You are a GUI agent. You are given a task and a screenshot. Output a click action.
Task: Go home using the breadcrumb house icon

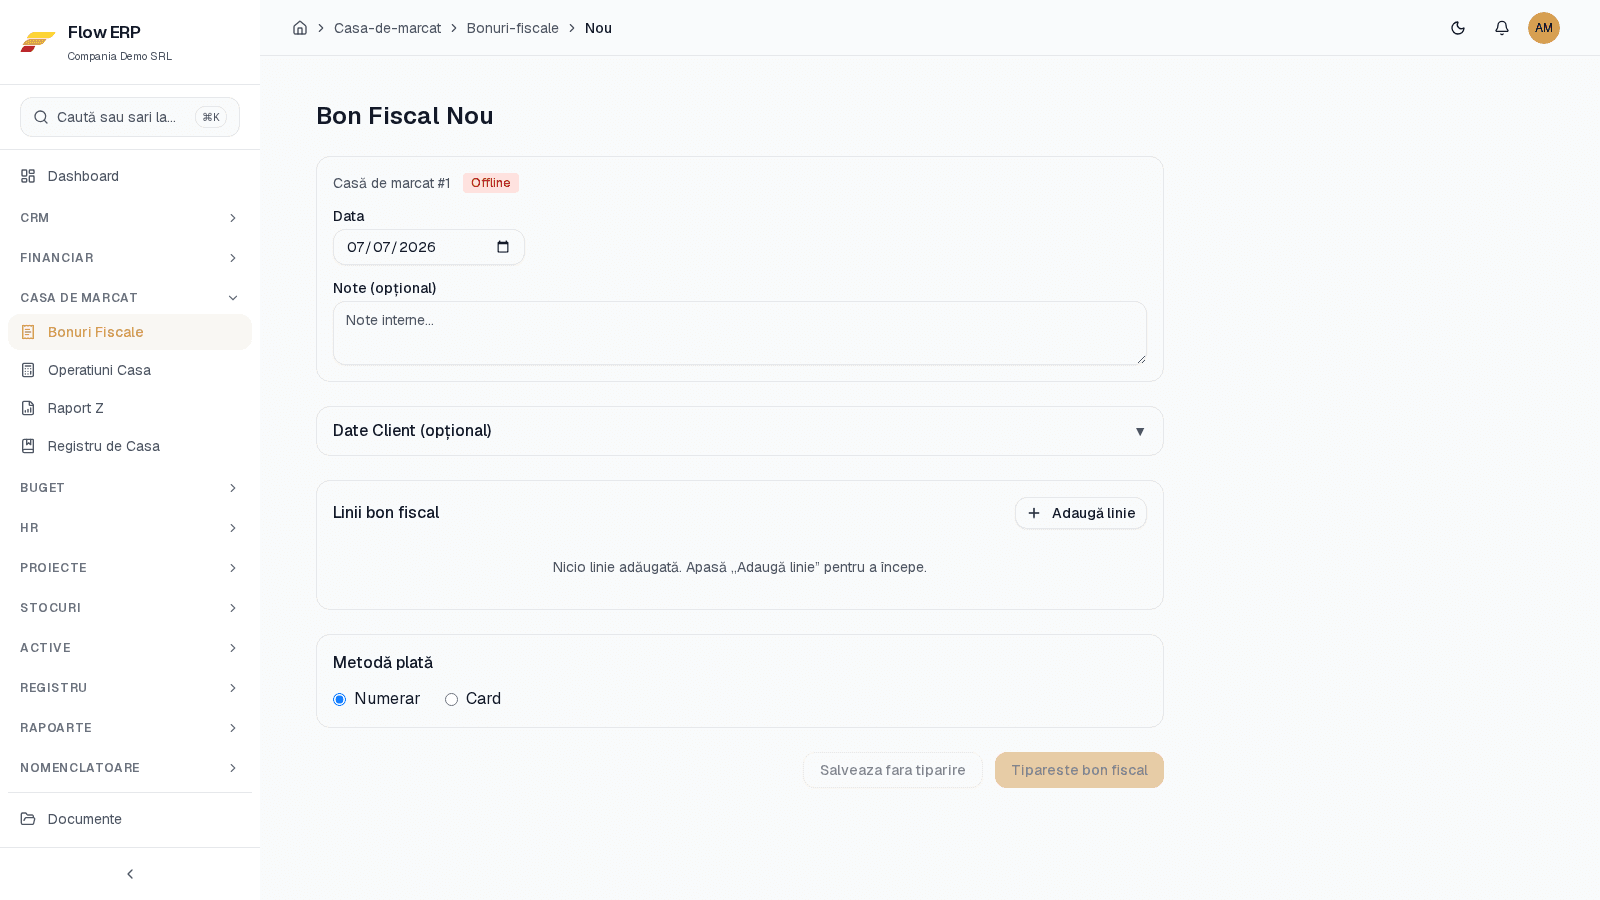(300, 28)
